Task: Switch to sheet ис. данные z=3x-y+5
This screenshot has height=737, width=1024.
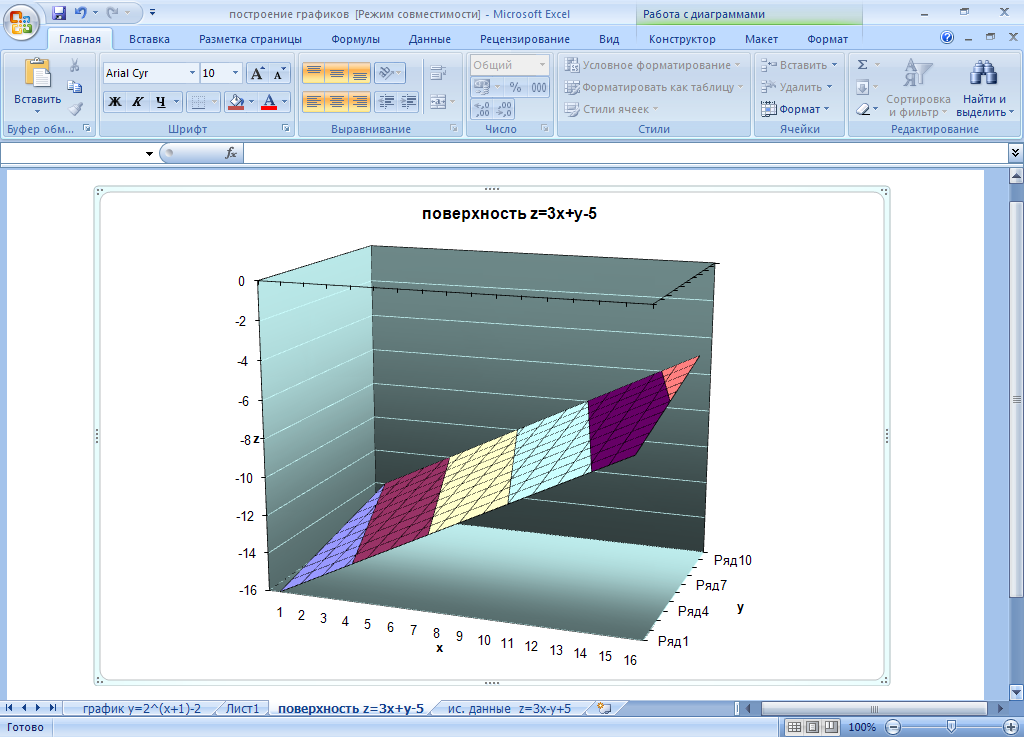Action: 509,708
